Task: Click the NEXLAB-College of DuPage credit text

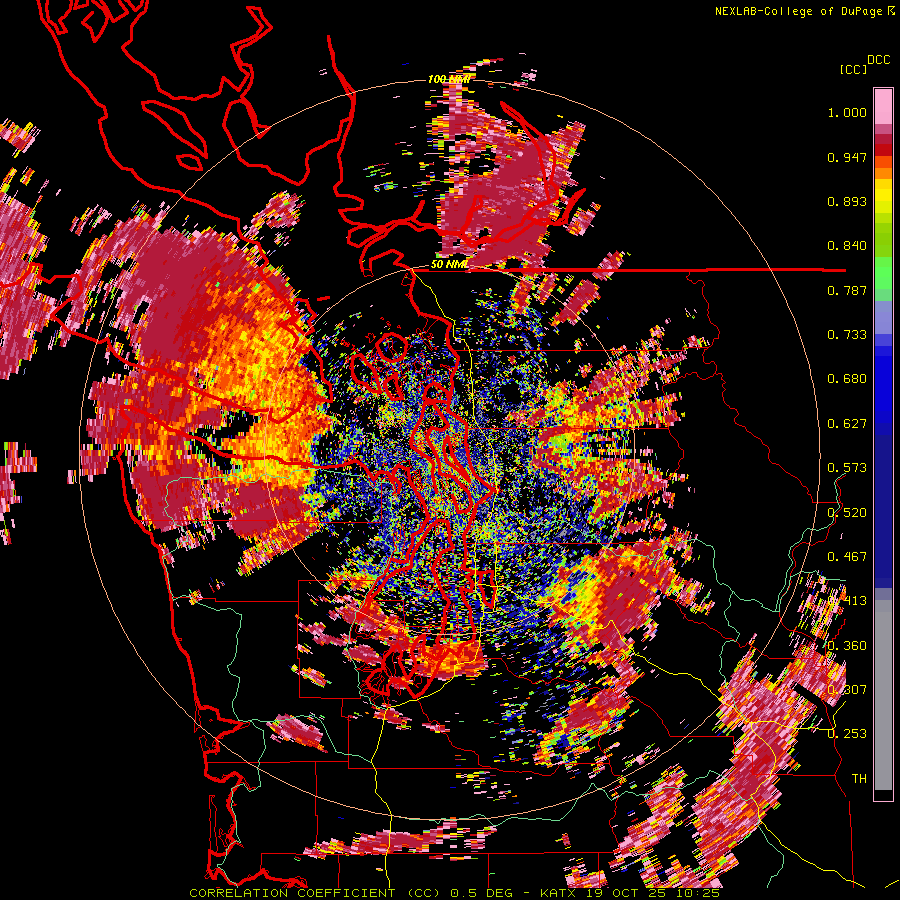Action: pyautogui.click(x=798, y=11)
